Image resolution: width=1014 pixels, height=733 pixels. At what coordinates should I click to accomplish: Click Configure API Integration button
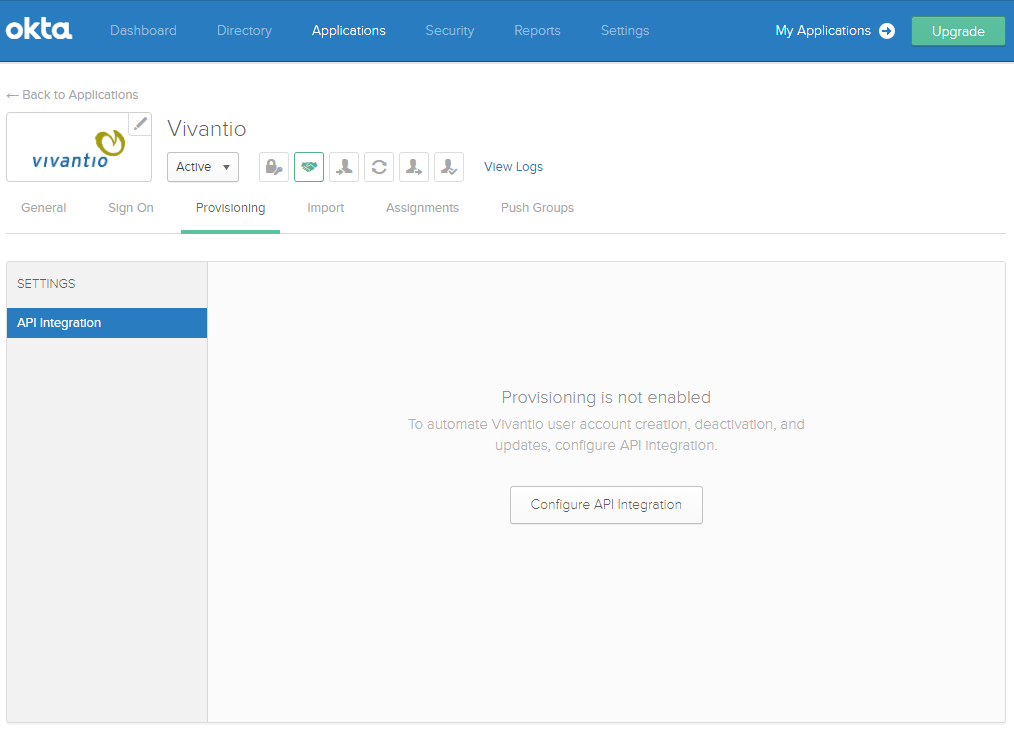[606, 505]
